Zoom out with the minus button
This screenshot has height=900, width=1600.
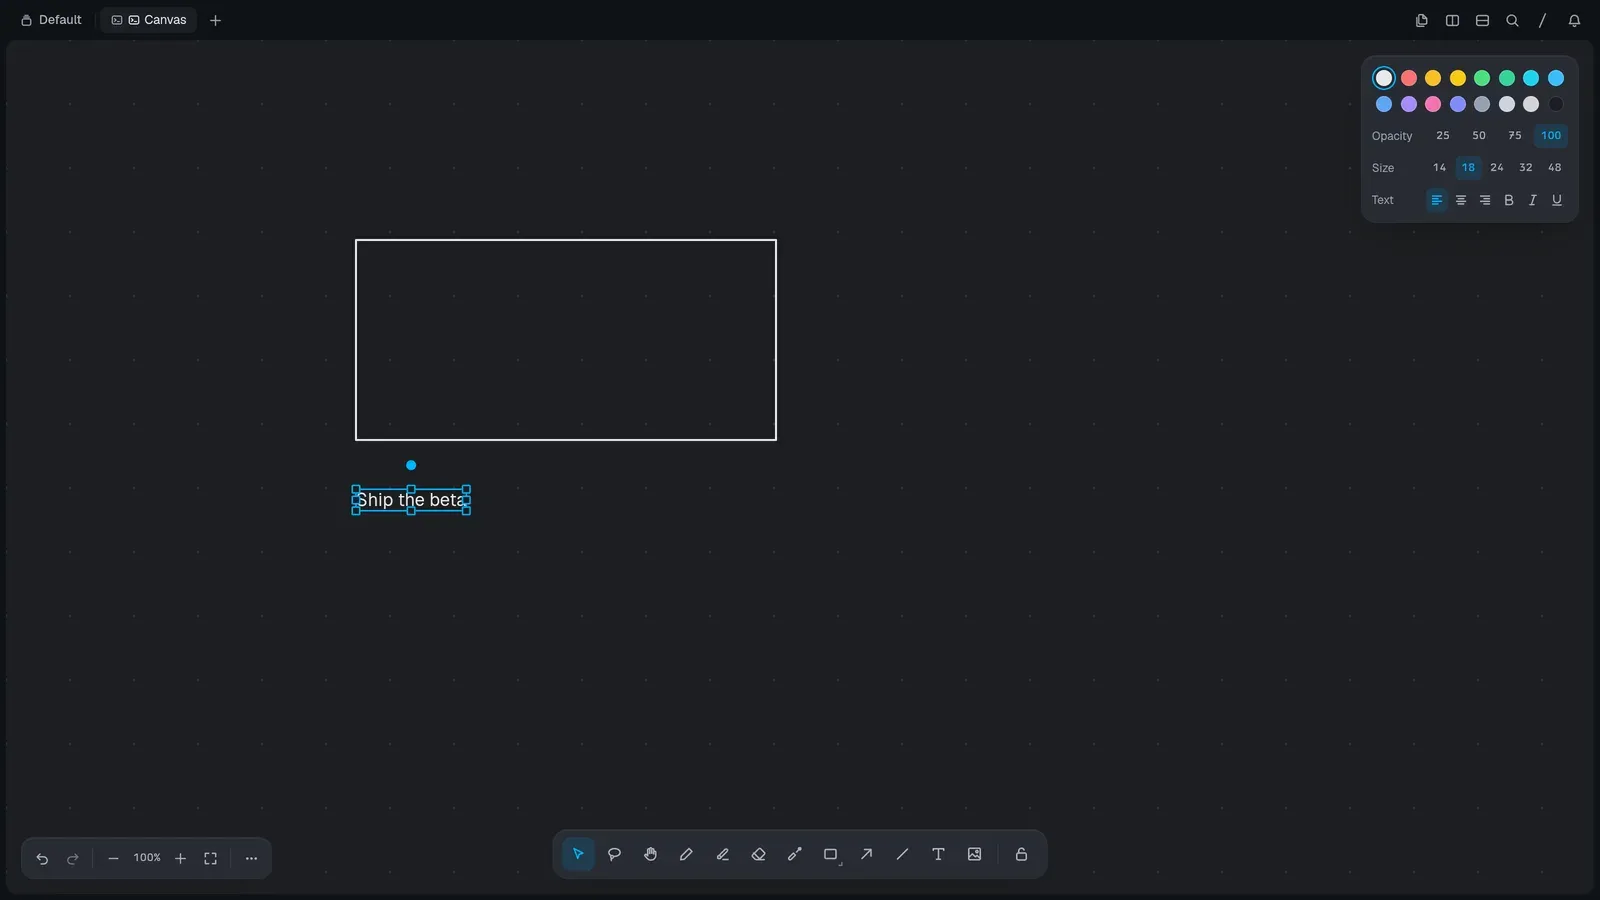coord(113,858)
